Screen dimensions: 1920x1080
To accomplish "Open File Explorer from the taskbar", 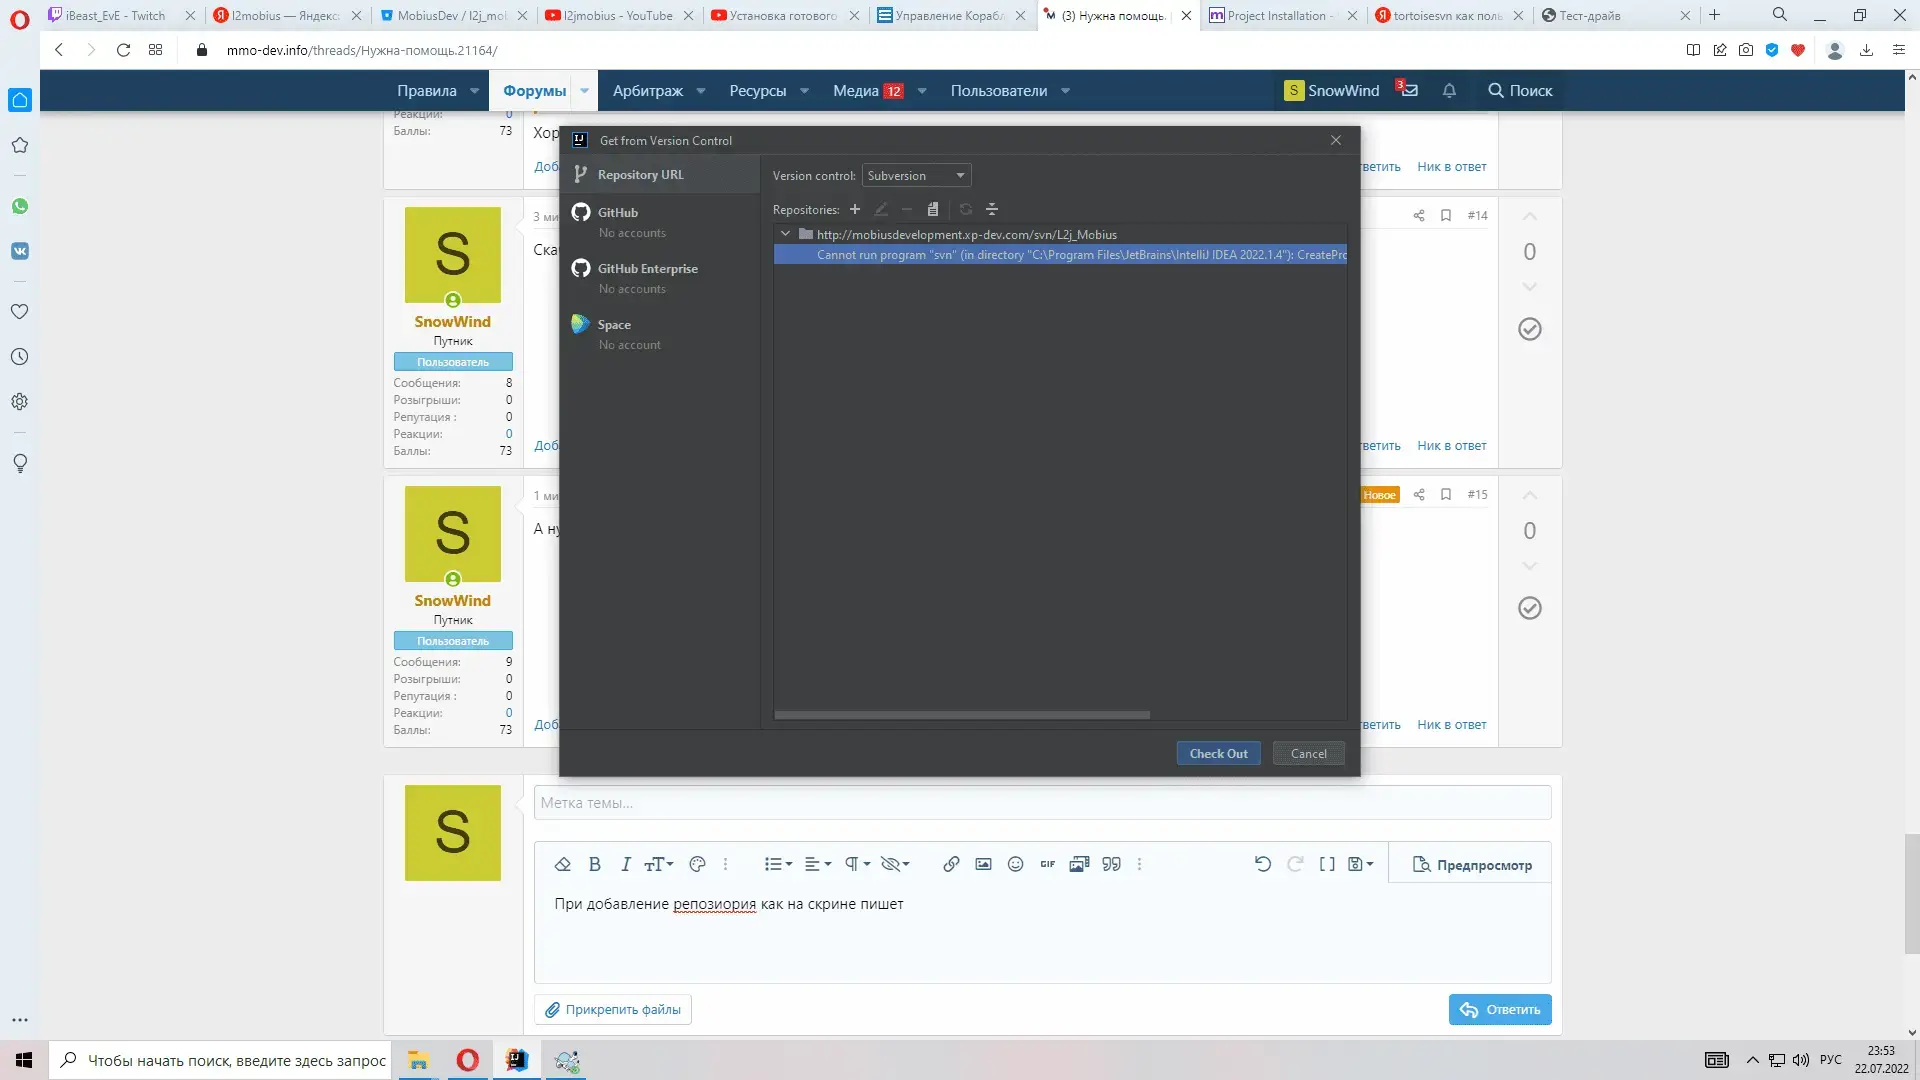I will tap(418, 1060).
